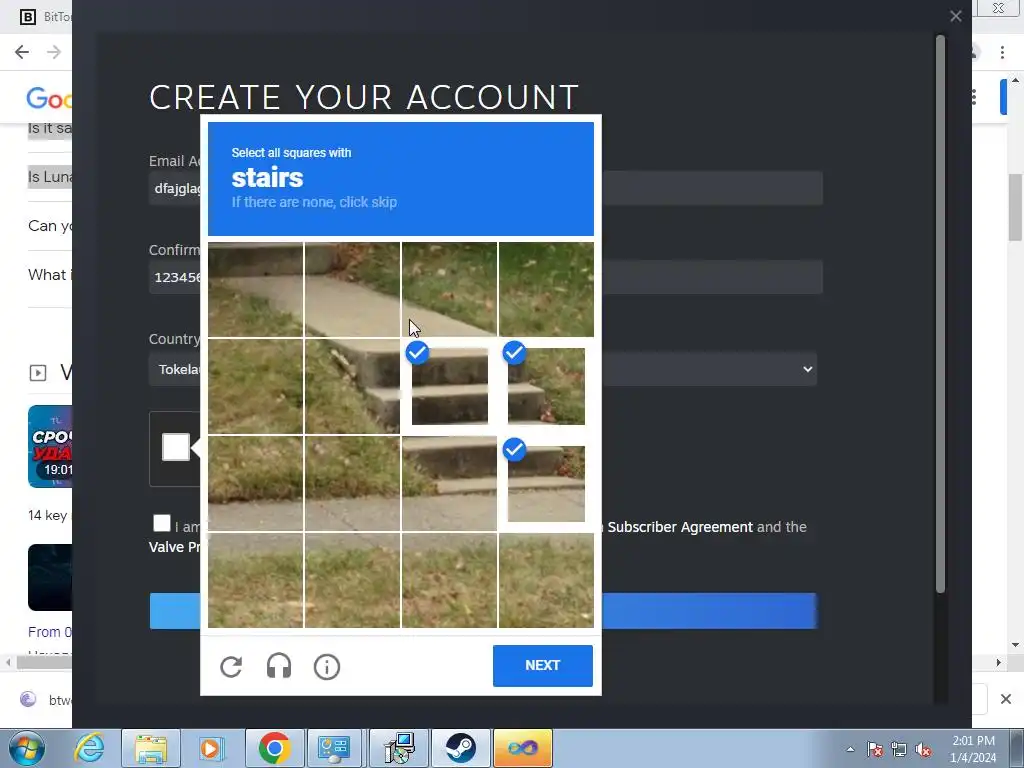The width and height of the screenshot is (1024, 768).
Task: Open the Windows Start menu
Action: [x=26, y=748]
